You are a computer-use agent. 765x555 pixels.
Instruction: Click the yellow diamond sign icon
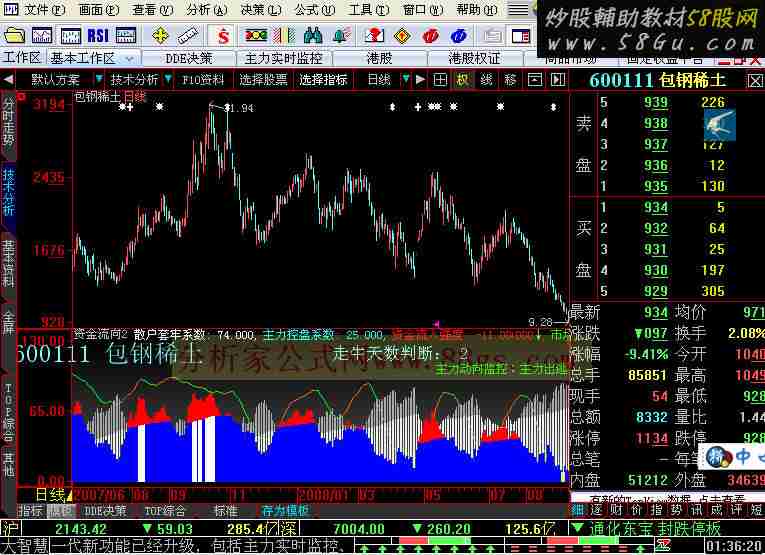pyautogui.click(x=402, y=36)
